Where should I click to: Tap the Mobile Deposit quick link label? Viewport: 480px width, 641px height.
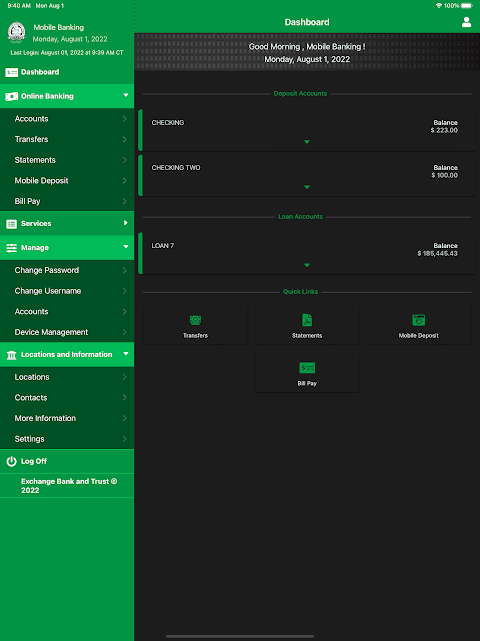pos(419,336)
